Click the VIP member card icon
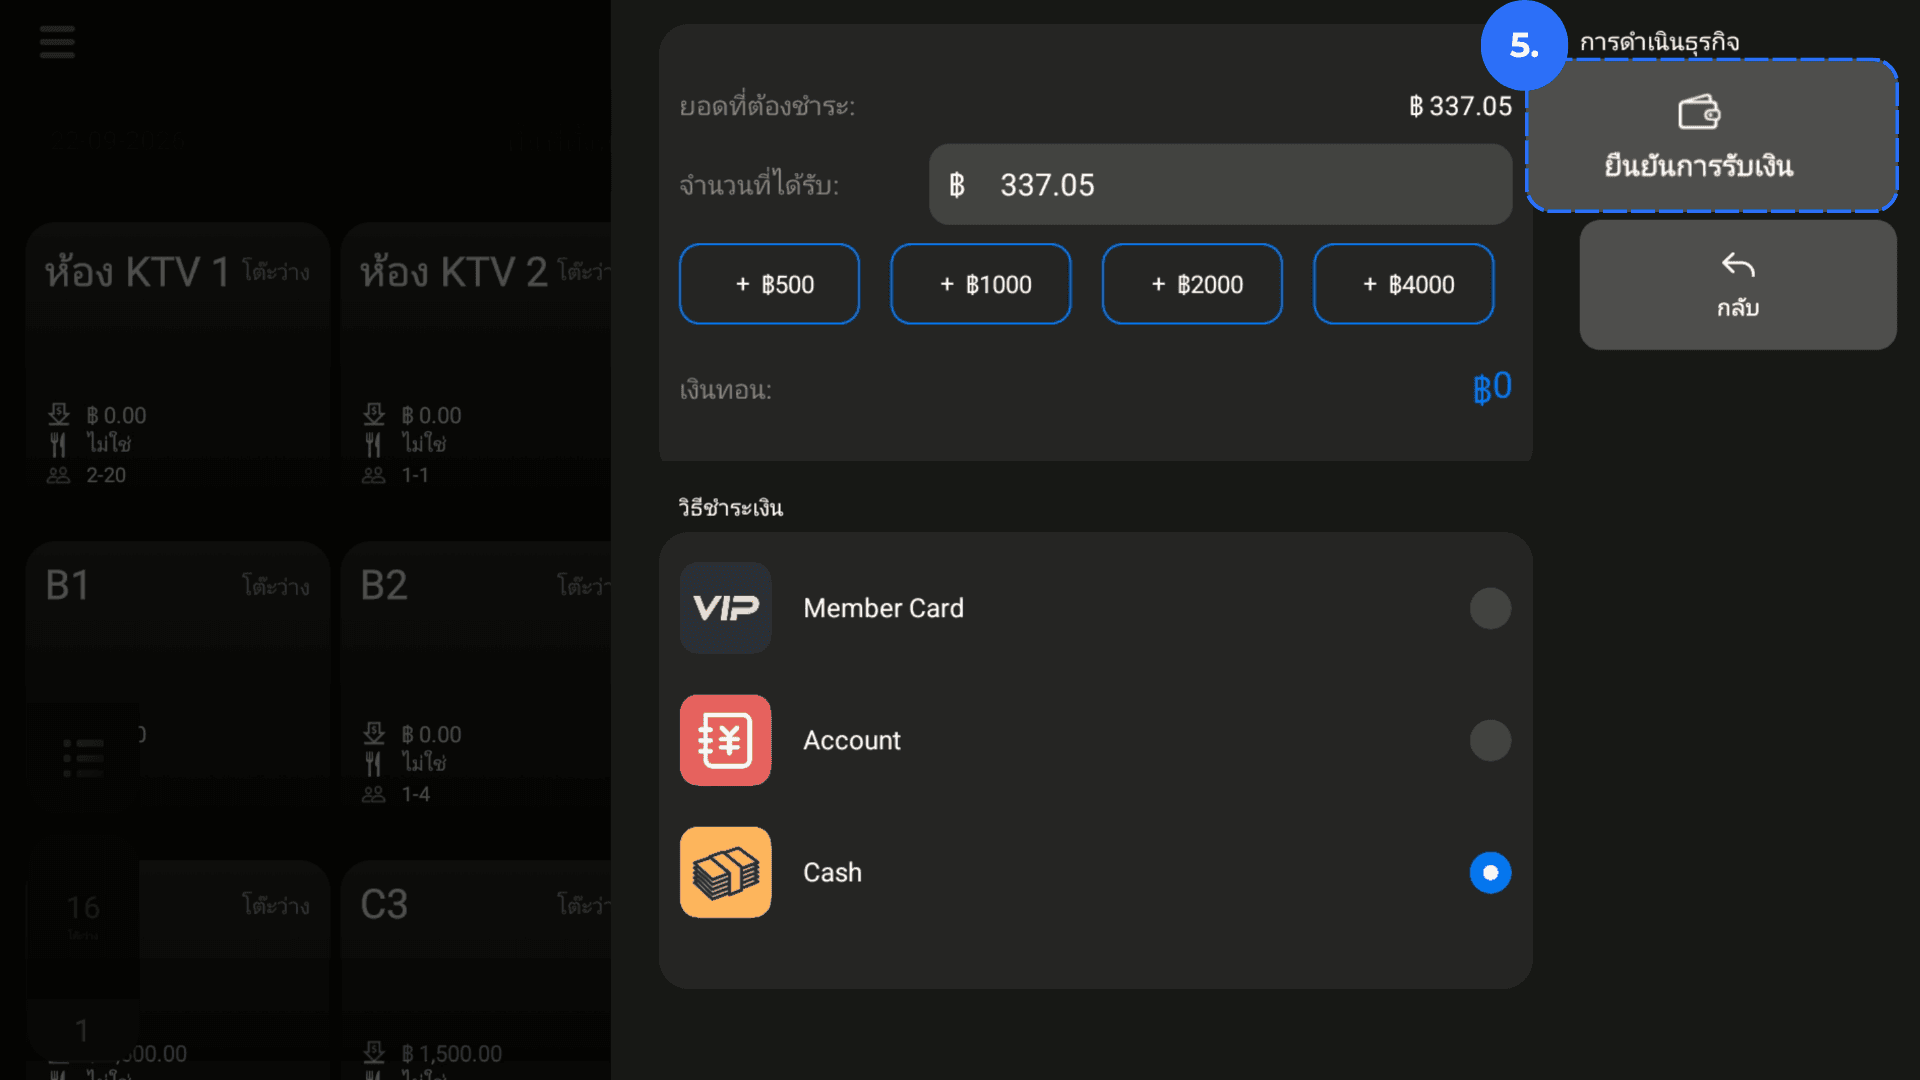This screenshot has width=1920, height=1080. click(x=725, y=608)
